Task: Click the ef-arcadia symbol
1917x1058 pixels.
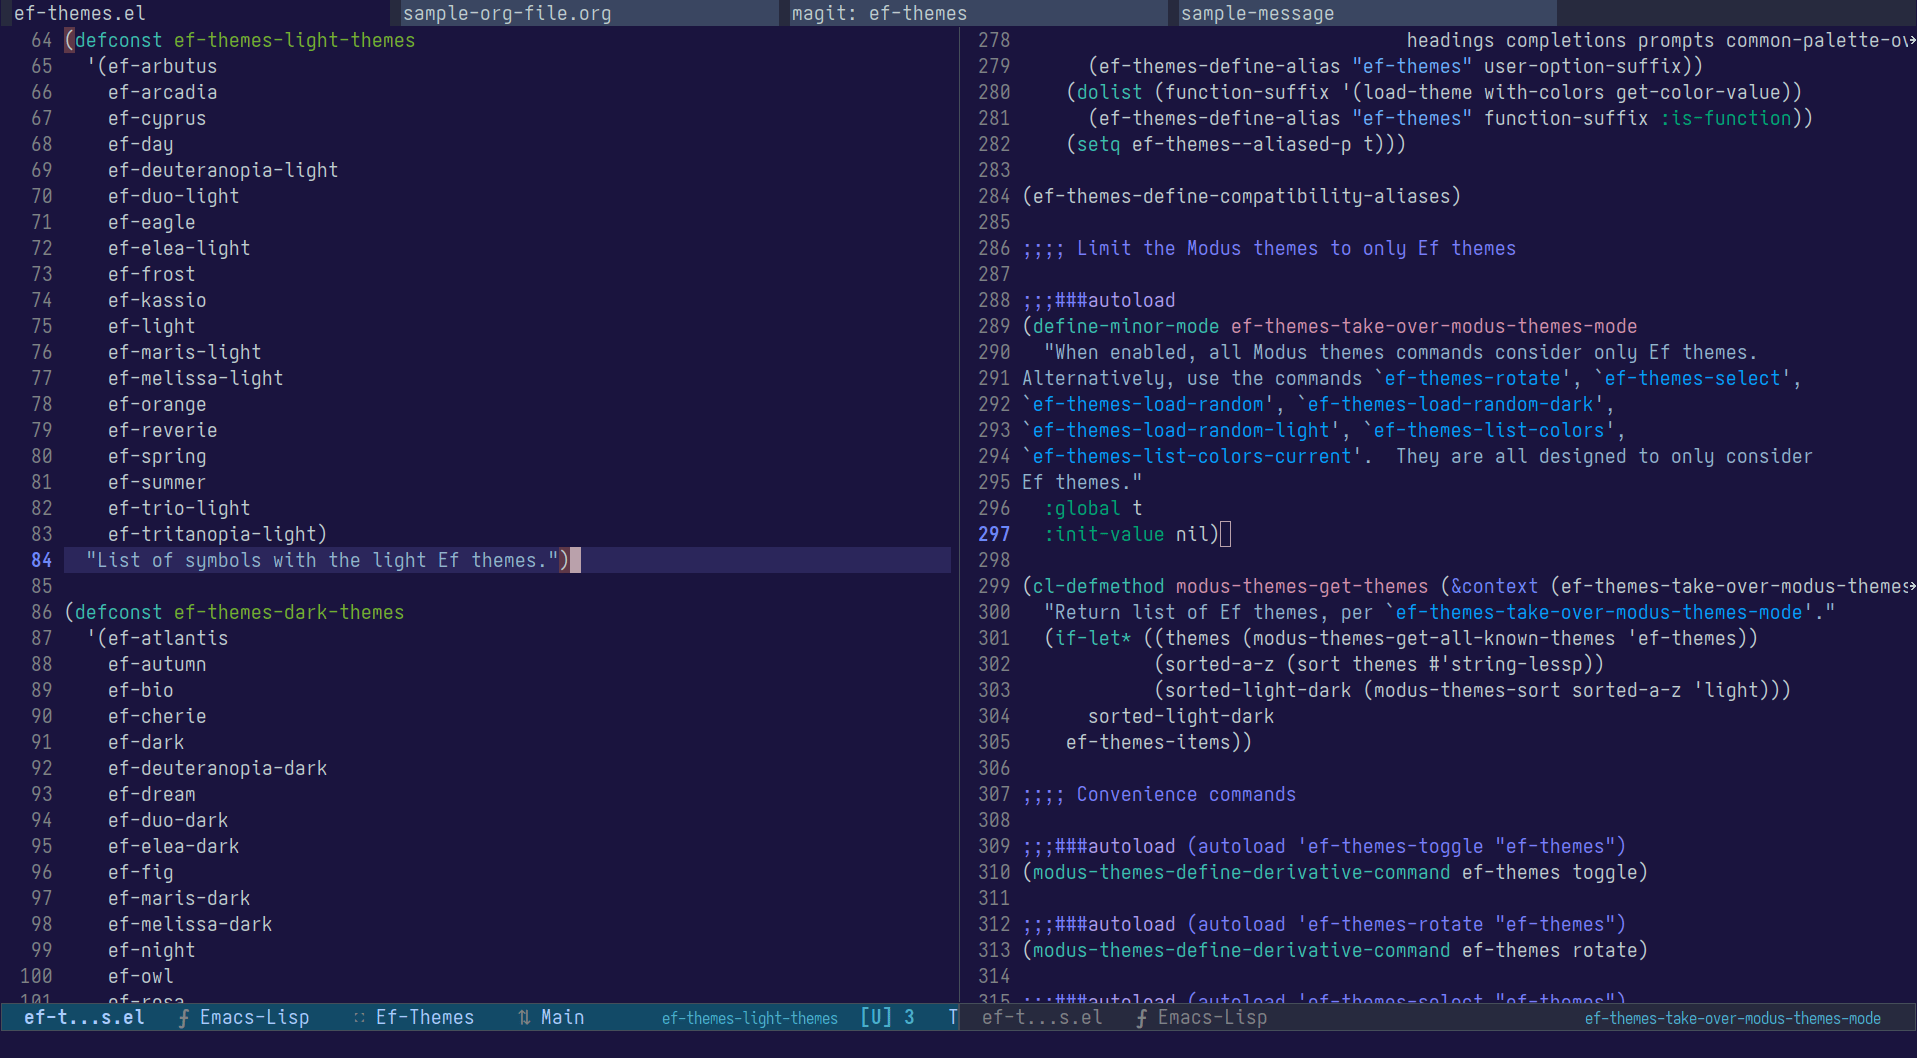Action: click(163, 92)
